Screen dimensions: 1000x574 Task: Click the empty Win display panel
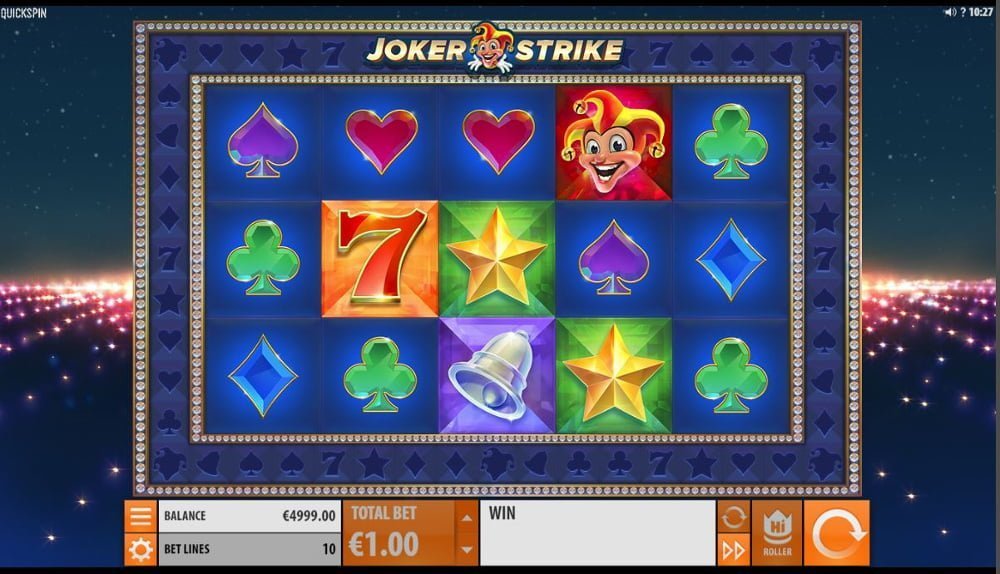pos(598,533)
